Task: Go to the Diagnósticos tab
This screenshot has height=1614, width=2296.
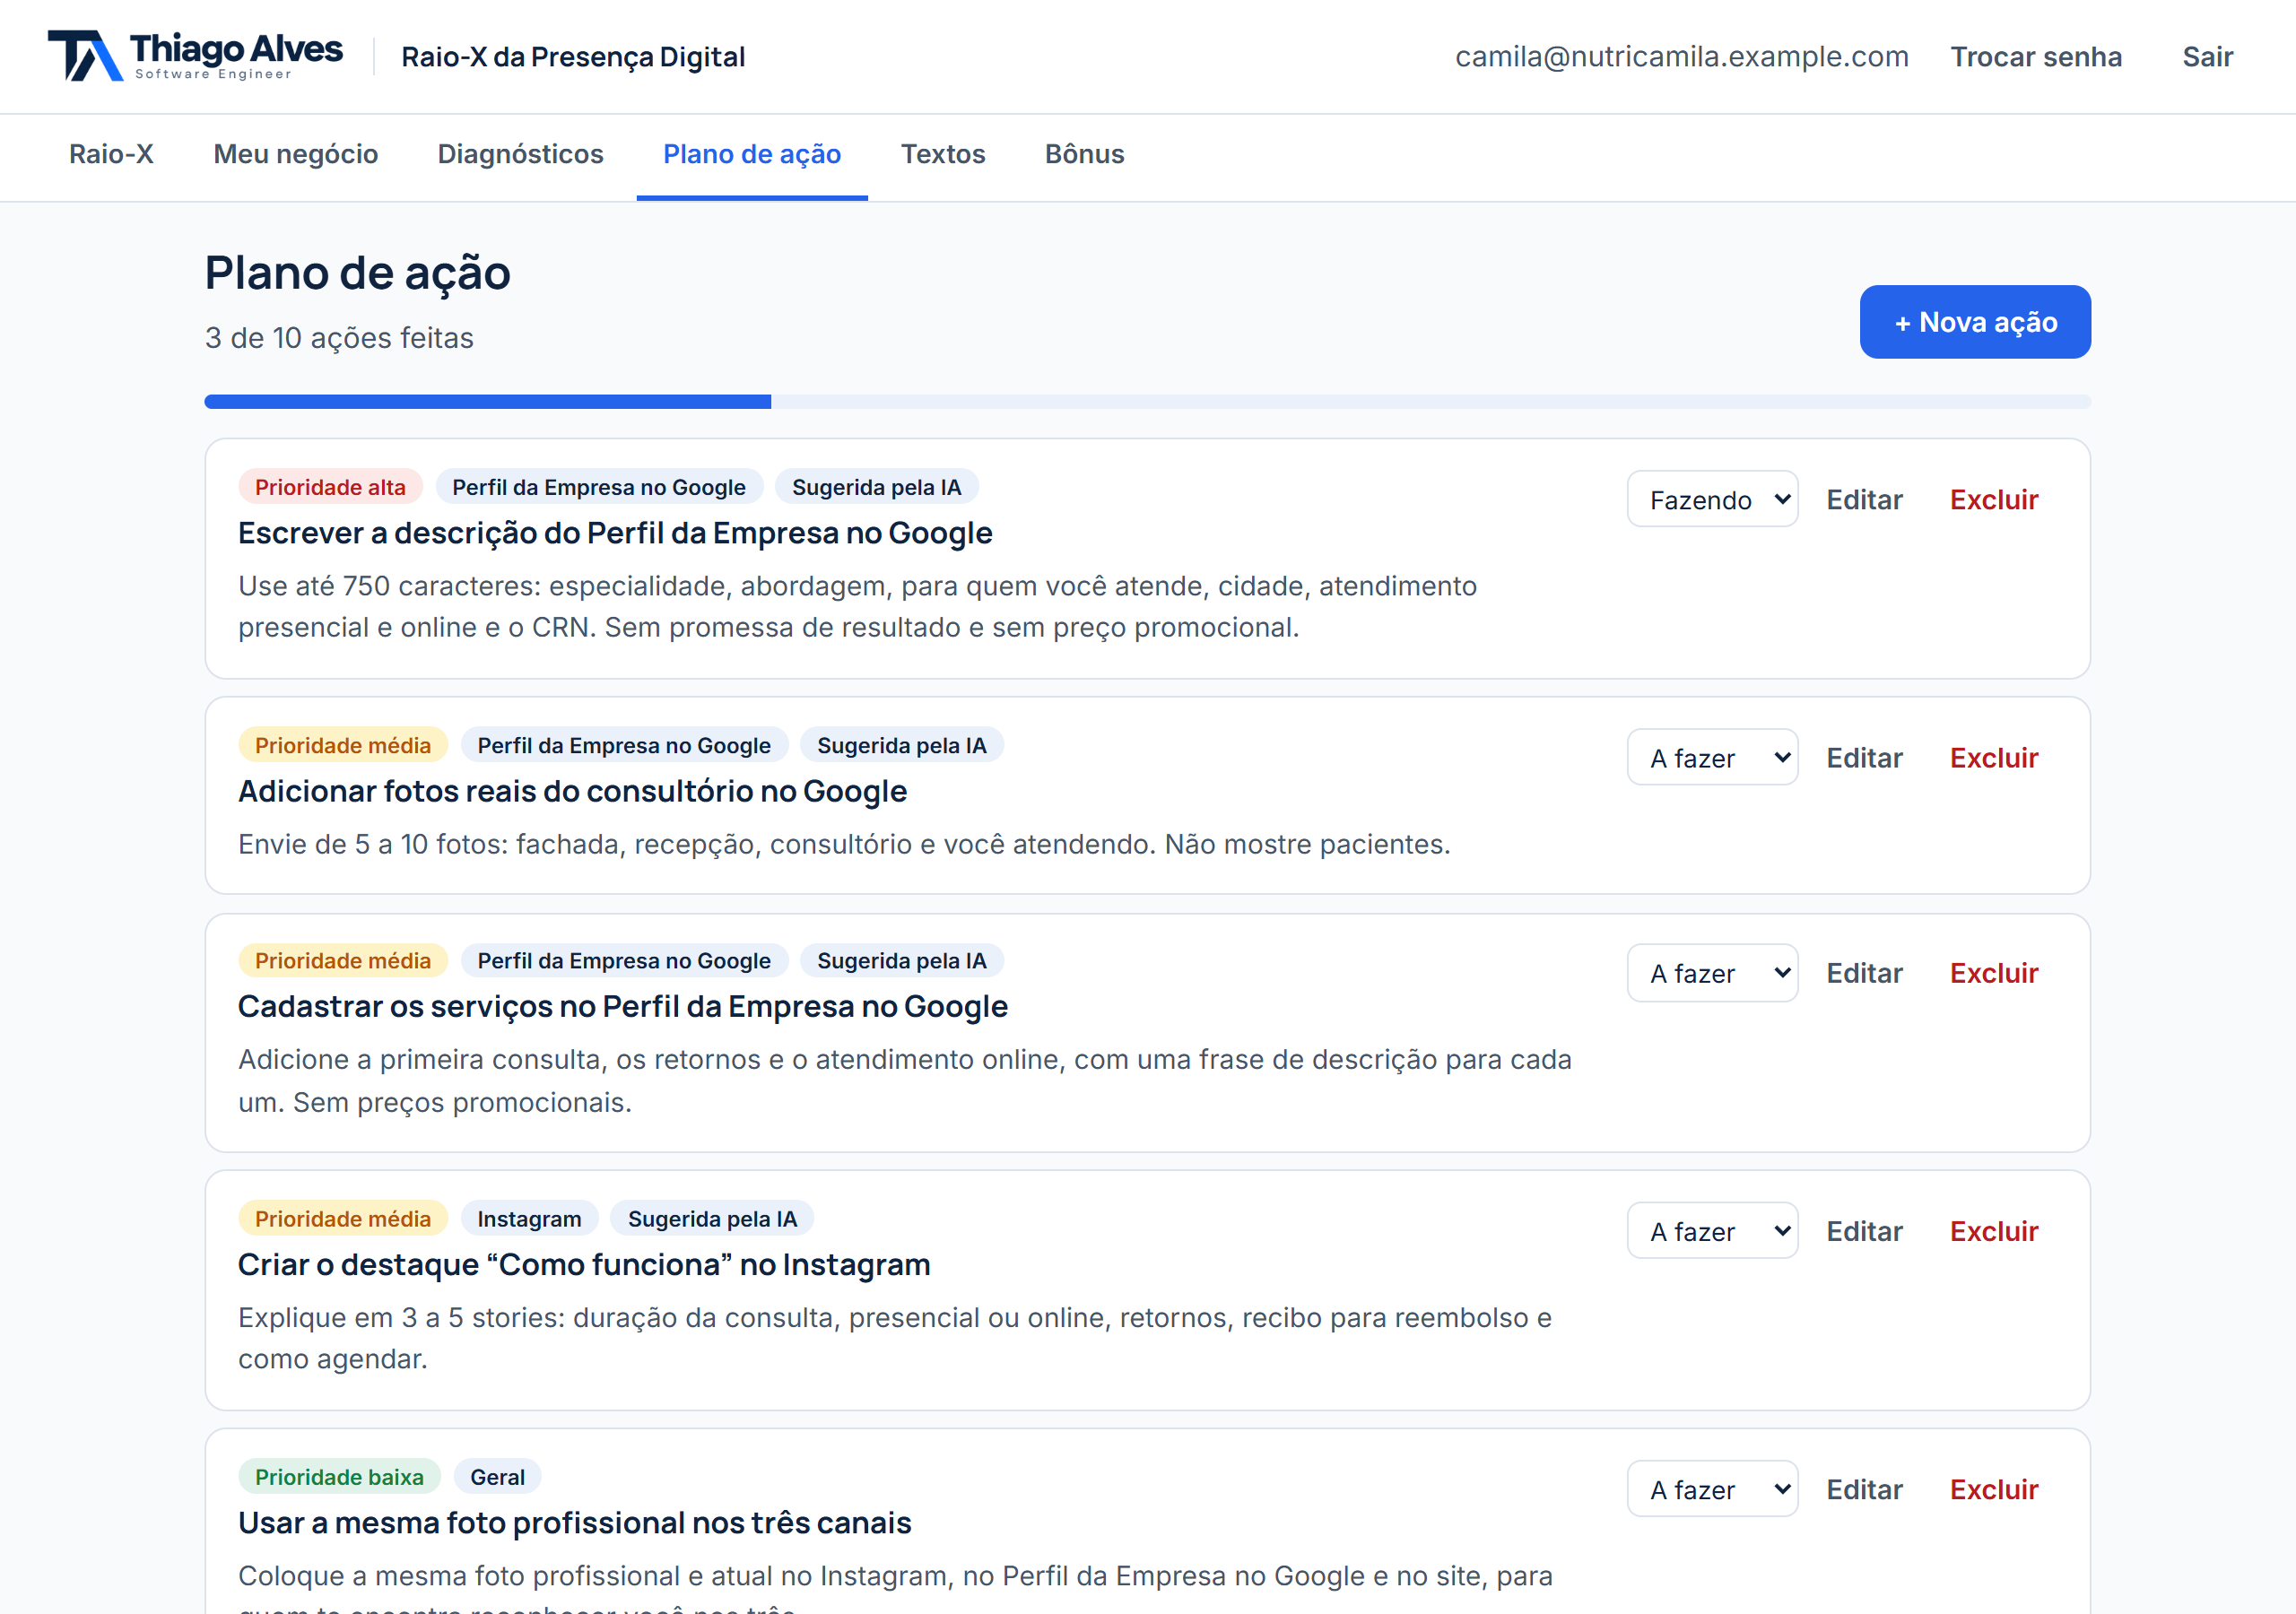Action: pos(520,154)
